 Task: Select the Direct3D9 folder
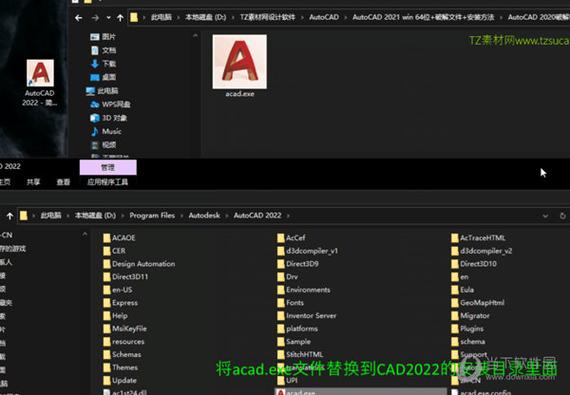pyautogui.click(x=298, y=264)
